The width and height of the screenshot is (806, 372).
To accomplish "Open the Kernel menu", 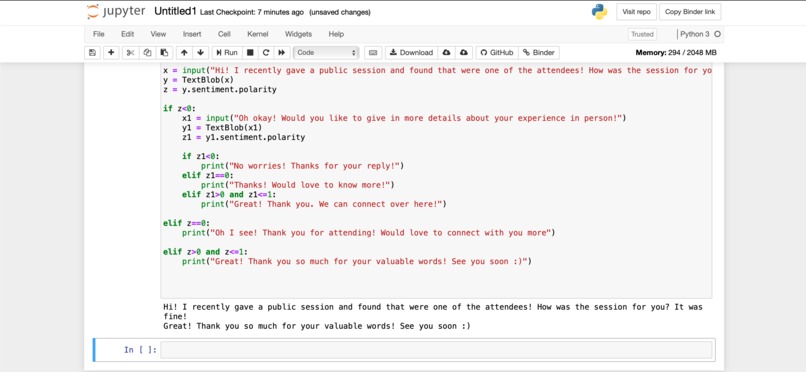I will [x=258, y=34].
